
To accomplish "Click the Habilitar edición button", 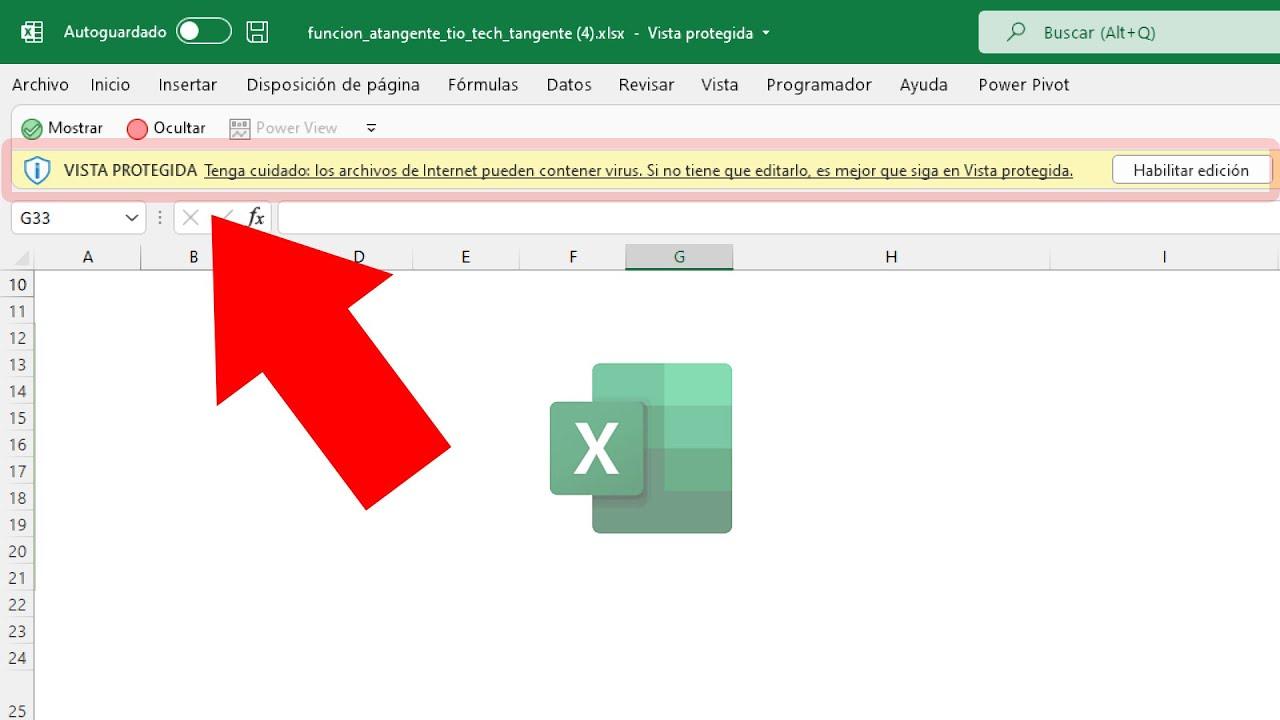I will [x=1190, y=170].
